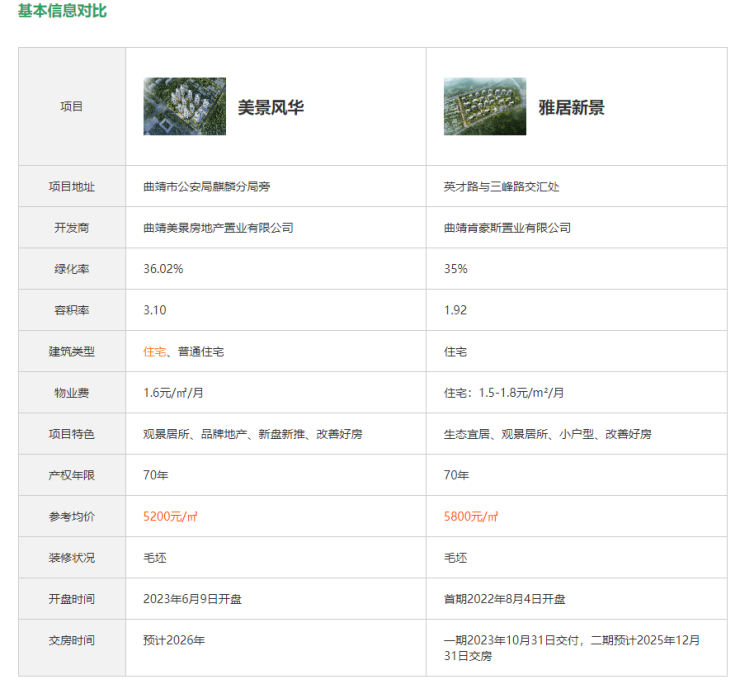Screen dimensions: 740x684
Task: Select the 开发商 row label
Action: pyautogui.click(x=72, y=228)
